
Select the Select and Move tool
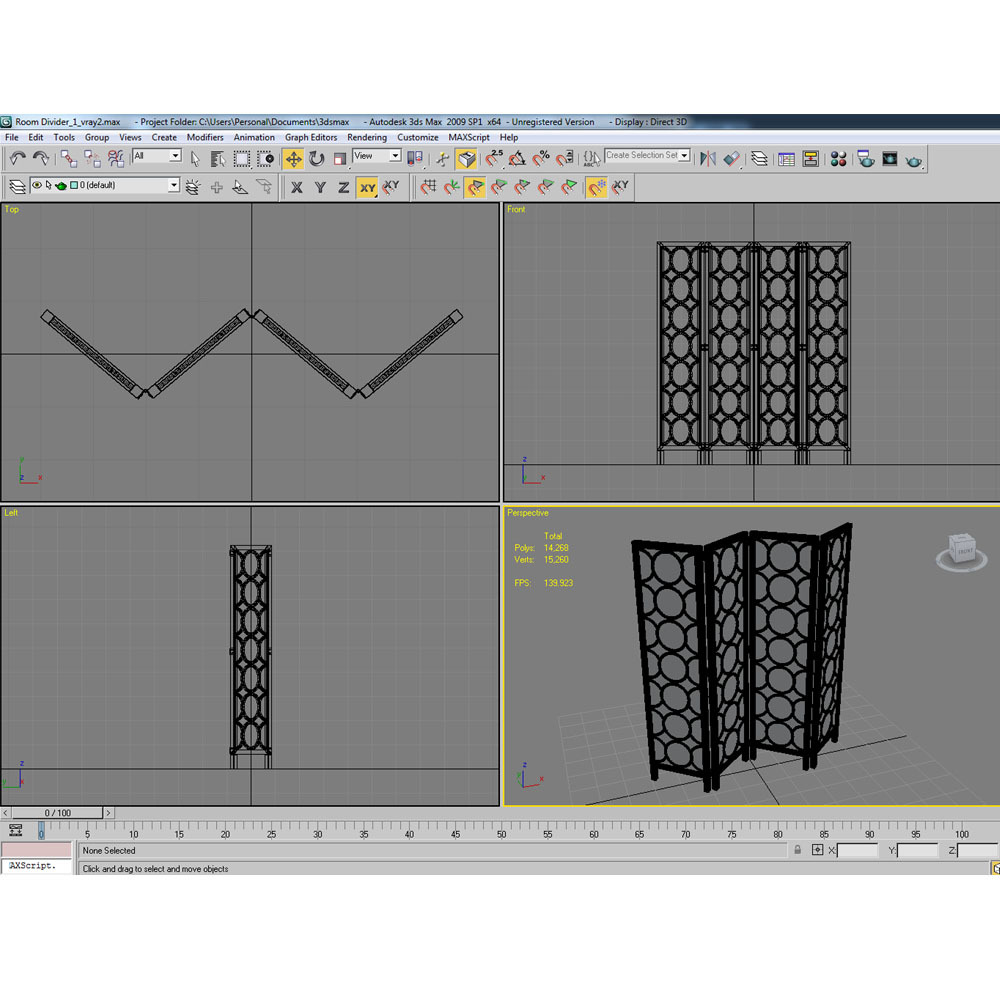pyautogui.click(x=293, y=159)
